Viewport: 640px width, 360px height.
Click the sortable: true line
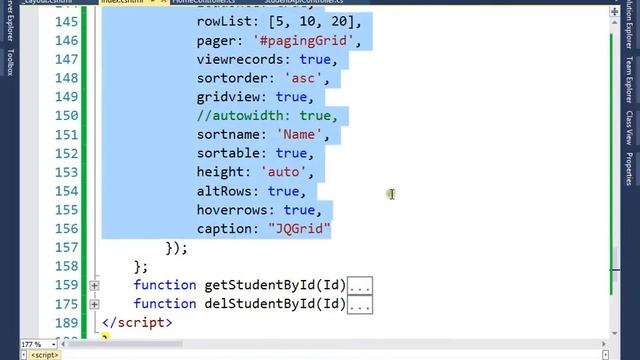[x=255, y=153]
